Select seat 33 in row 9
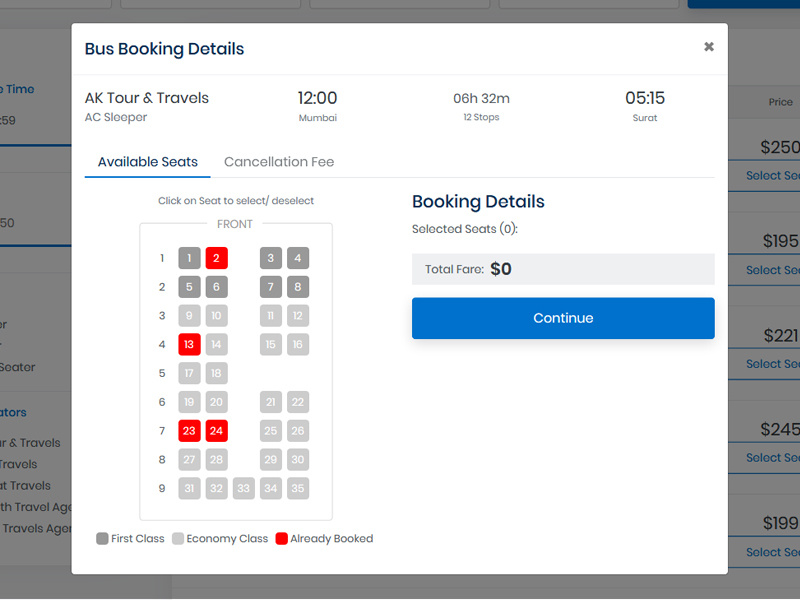This screenshot has height=600, width=800. click(243, 488)
